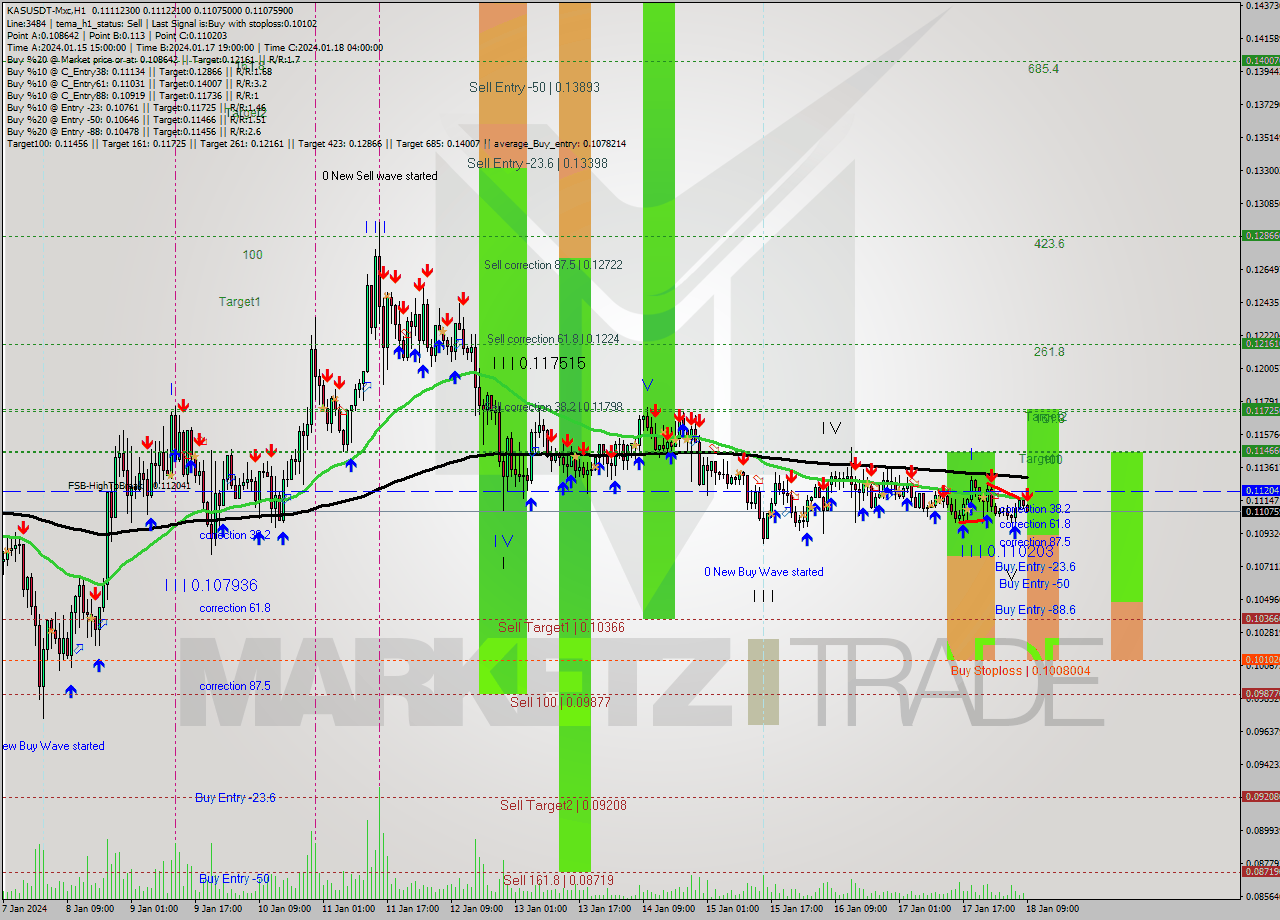This screenshot has width=1280, height=920.
Task: Select the 'I I I 0.110203' wave label
Action: point(1006,551)
